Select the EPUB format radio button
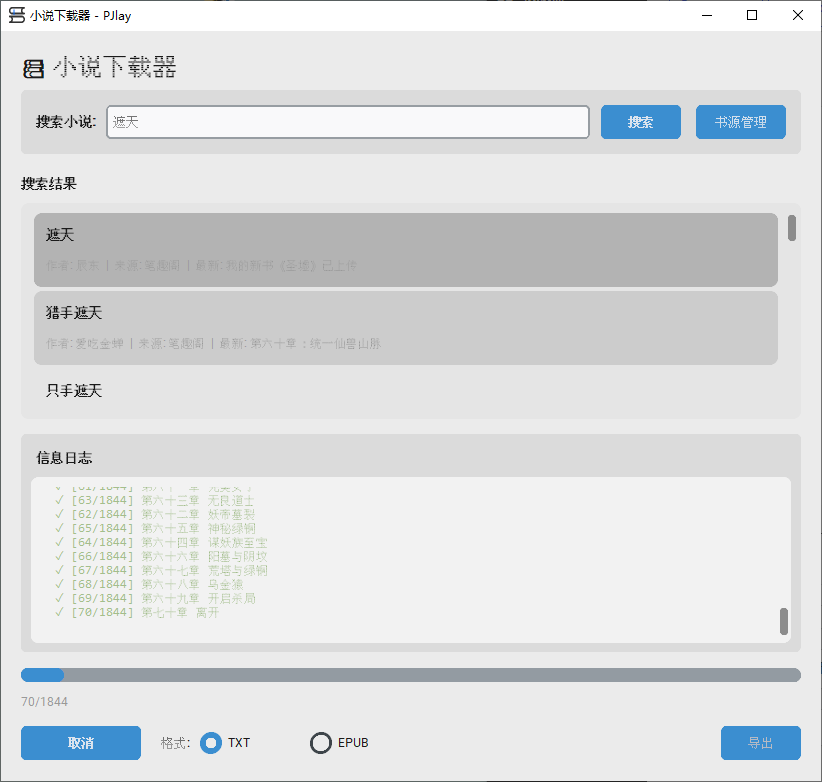The width and height of the screenshot is (822, 782). (320, 743)
